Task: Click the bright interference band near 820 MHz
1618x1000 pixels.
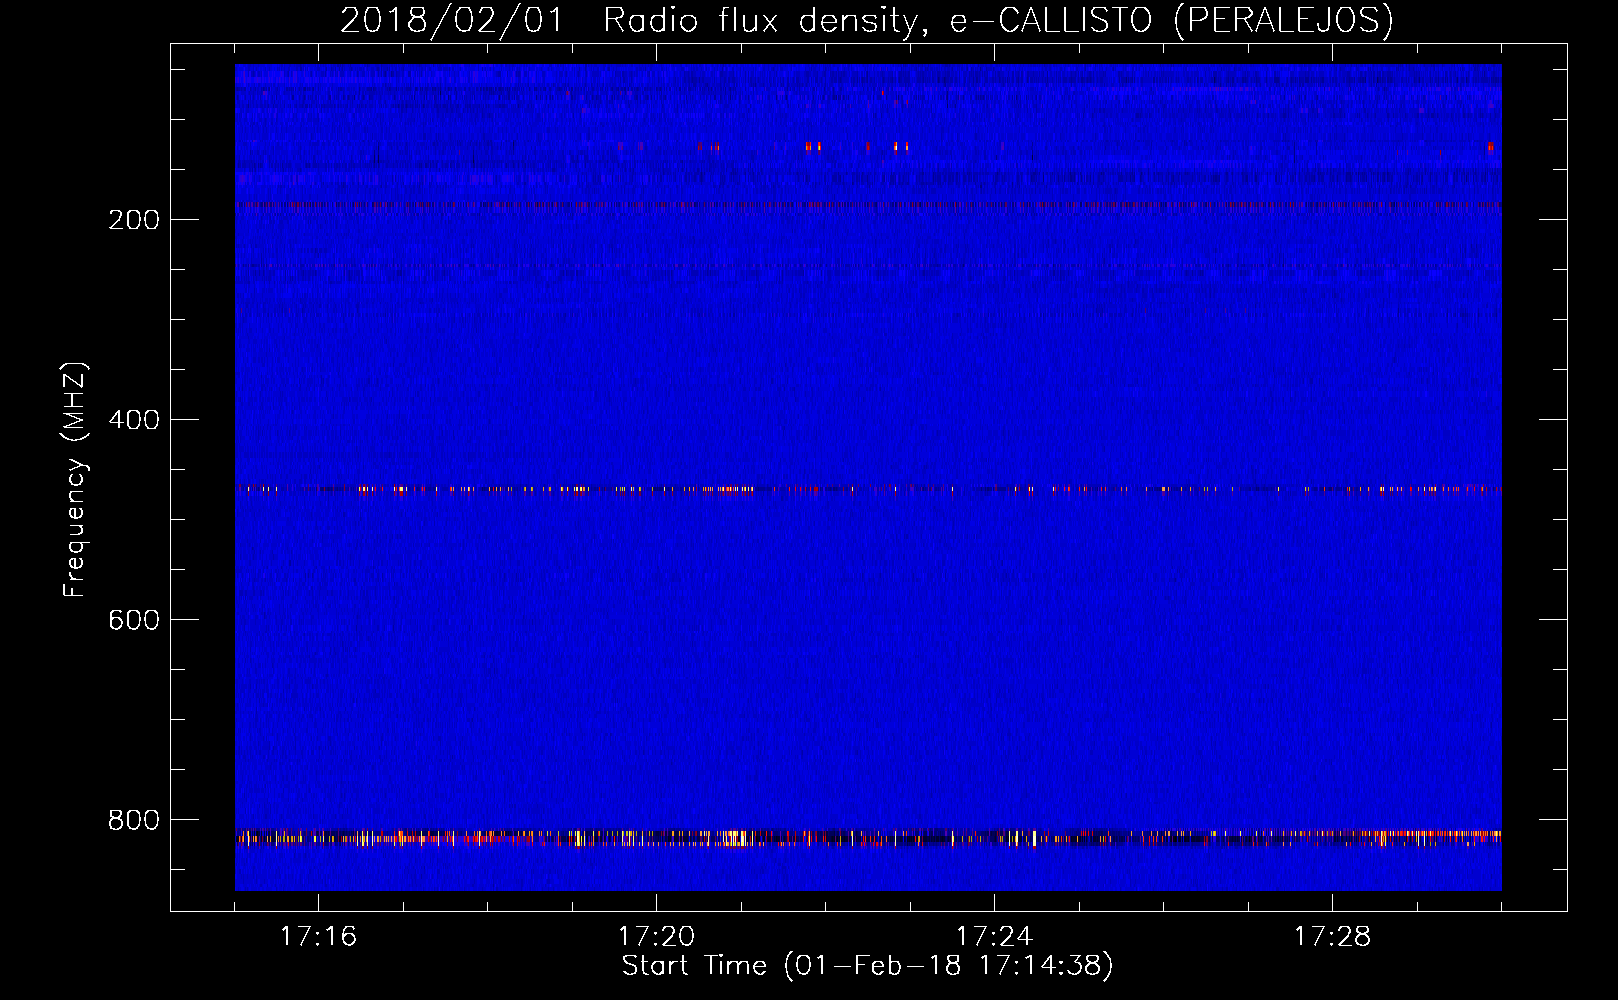Action: 868,838
